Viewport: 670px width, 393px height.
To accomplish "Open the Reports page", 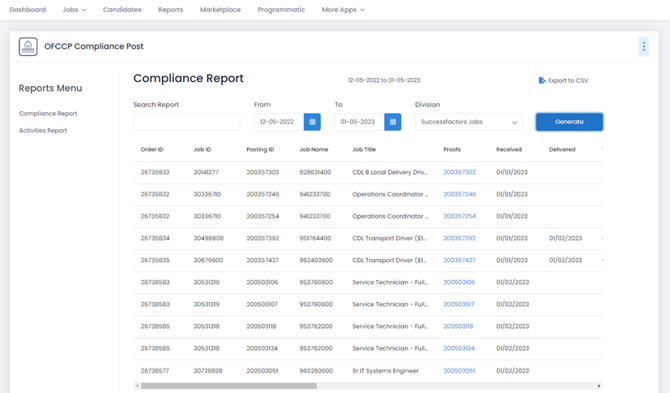I will click(x=170, y=9).
